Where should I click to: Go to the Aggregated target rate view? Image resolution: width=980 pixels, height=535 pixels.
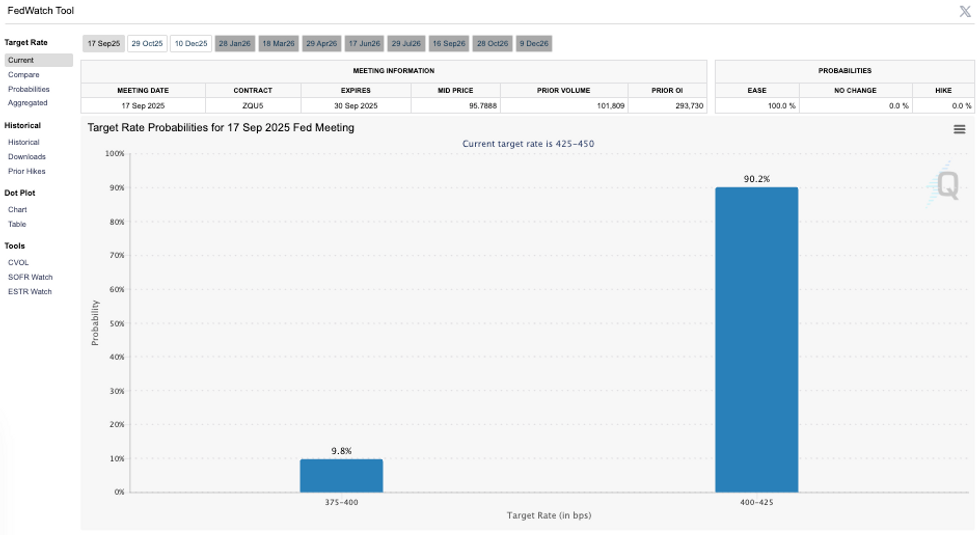click(28, 103)
